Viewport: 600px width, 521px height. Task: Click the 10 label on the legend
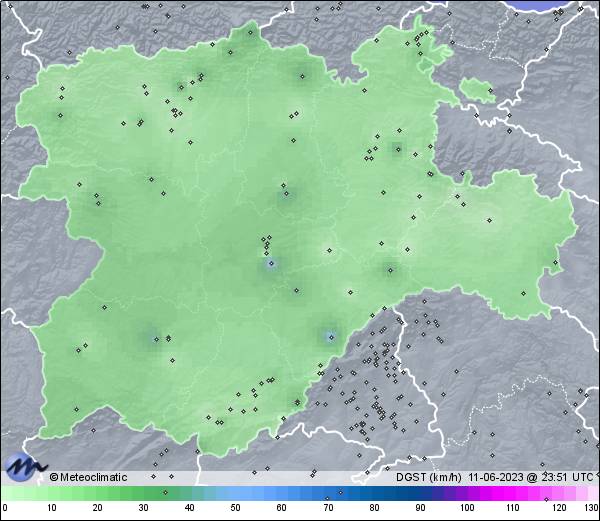52,508
